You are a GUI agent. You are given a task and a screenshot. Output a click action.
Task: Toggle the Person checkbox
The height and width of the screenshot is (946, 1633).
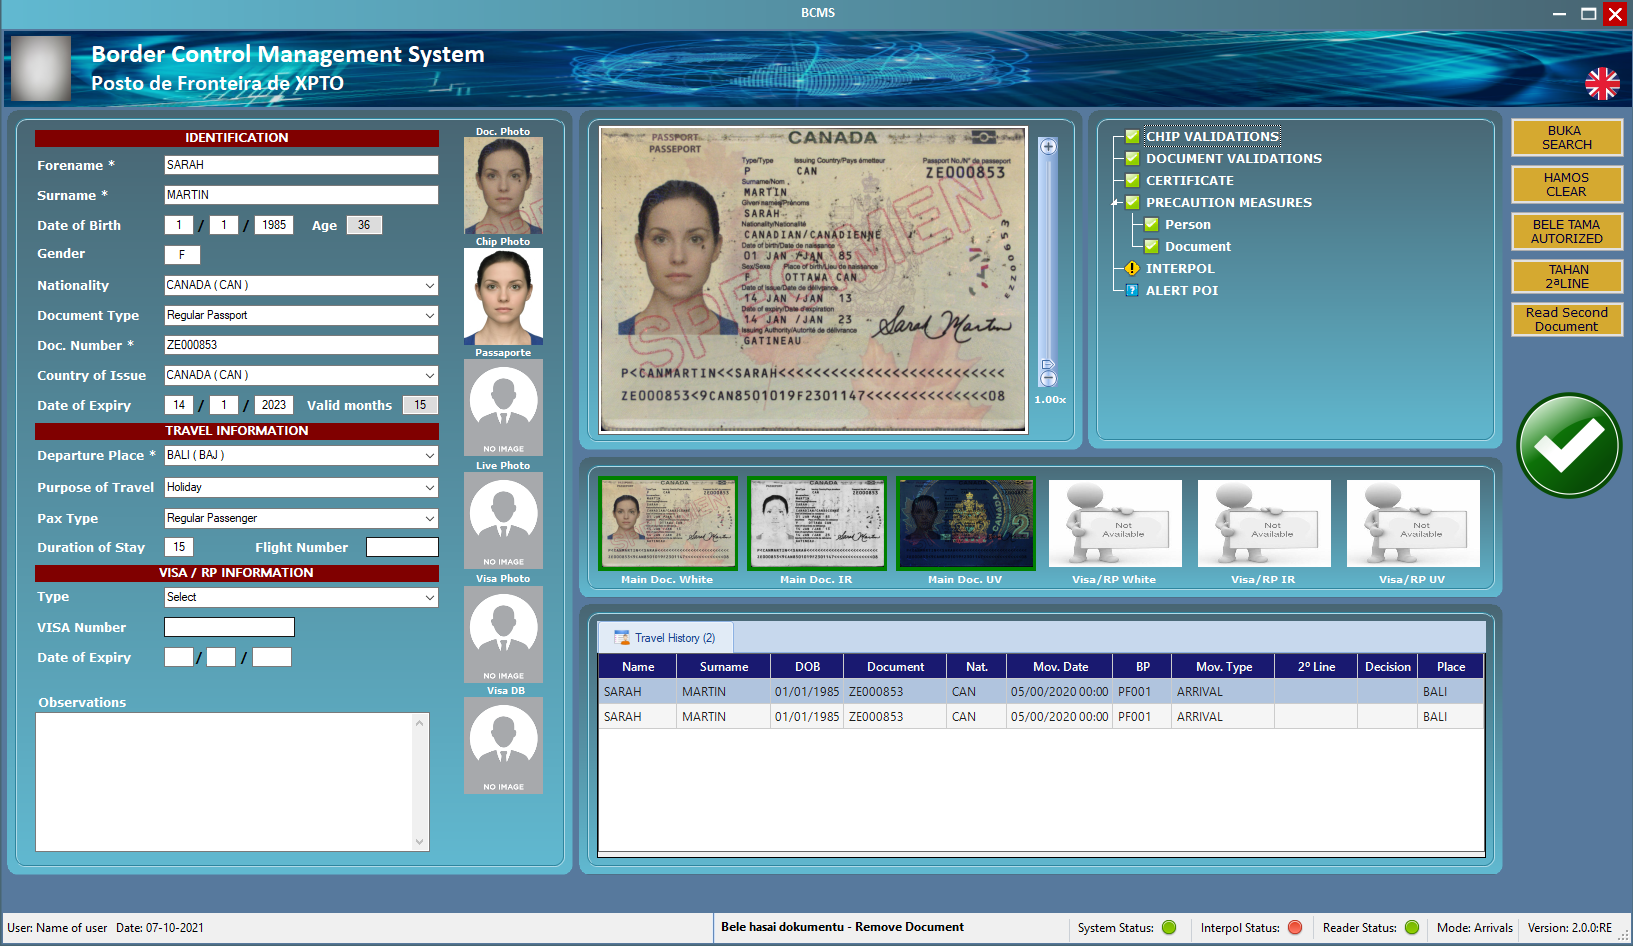1151,224
